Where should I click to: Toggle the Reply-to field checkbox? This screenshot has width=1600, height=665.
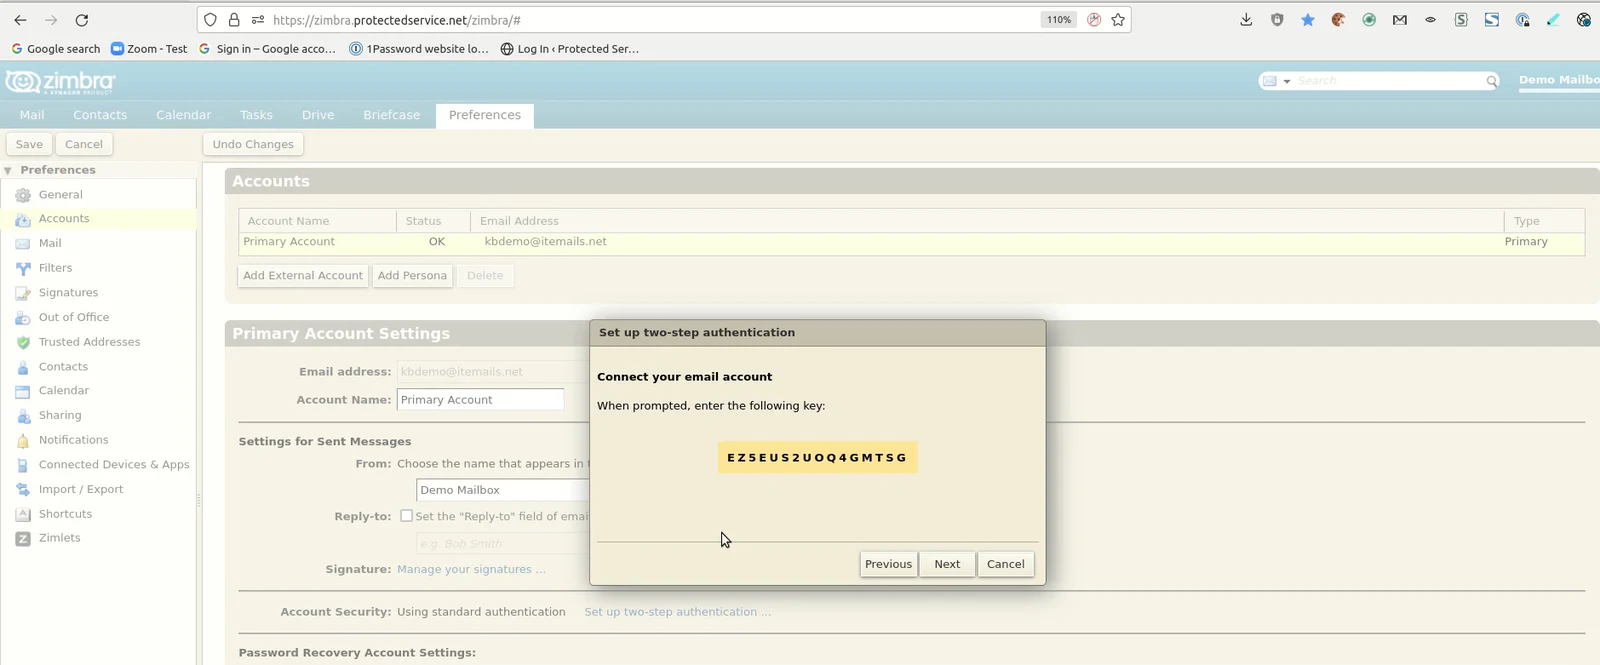[406, 516]
